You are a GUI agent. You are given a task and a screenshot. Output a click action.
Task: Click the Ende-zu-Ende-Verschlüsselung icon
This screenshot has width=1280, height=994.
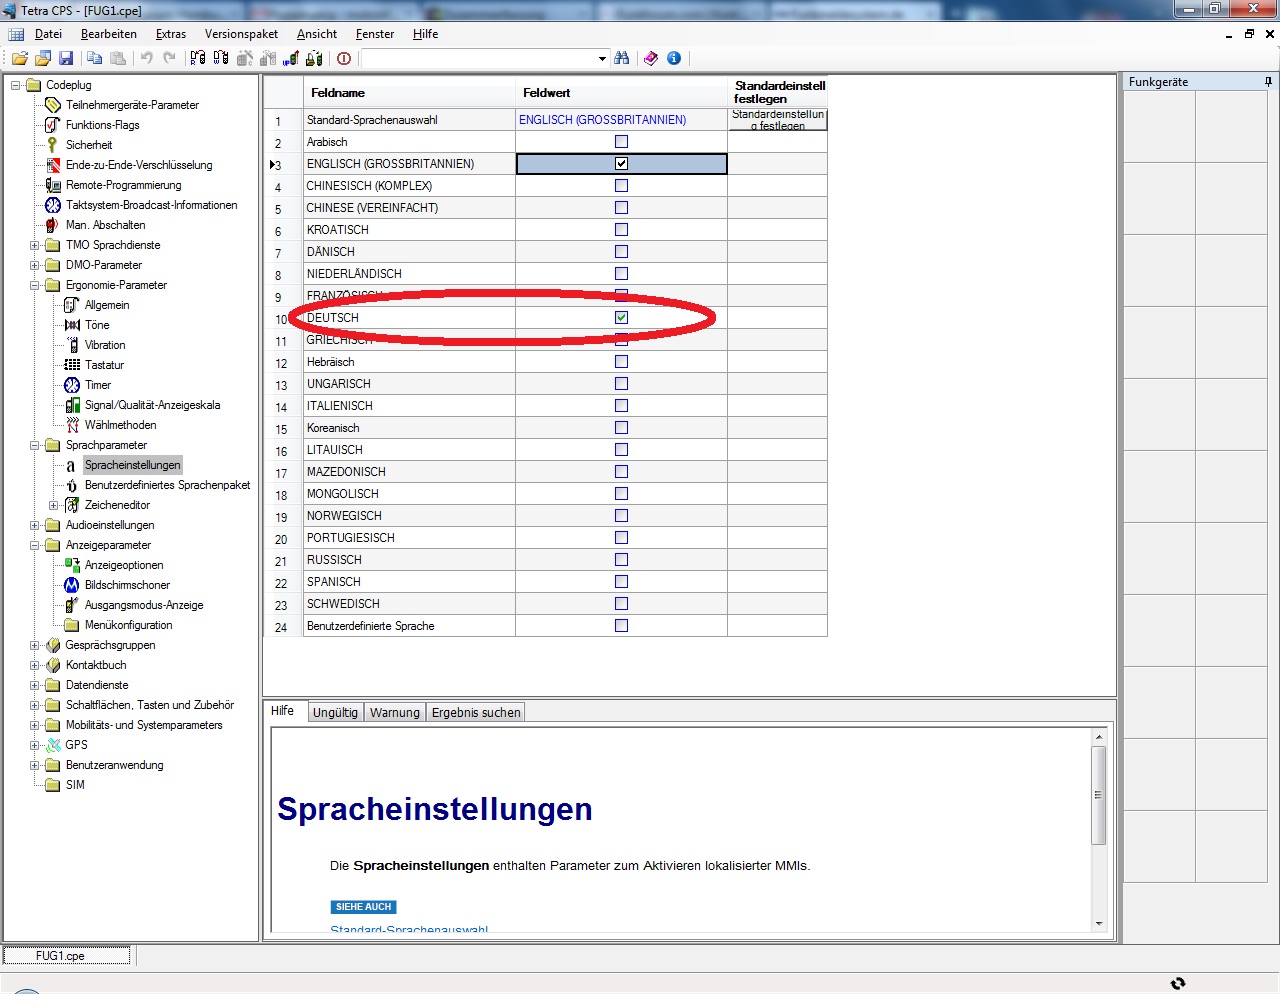(53, 165)
